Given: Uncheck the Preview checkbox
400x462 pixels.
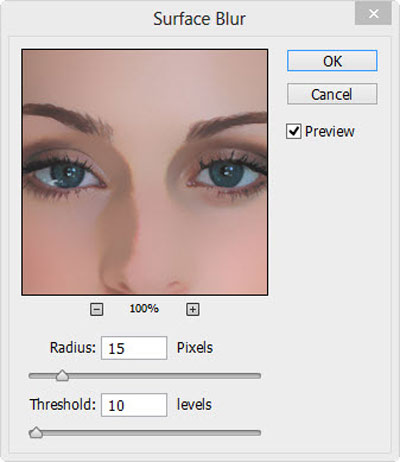Looking at the screenshot, I should [294, 131].
